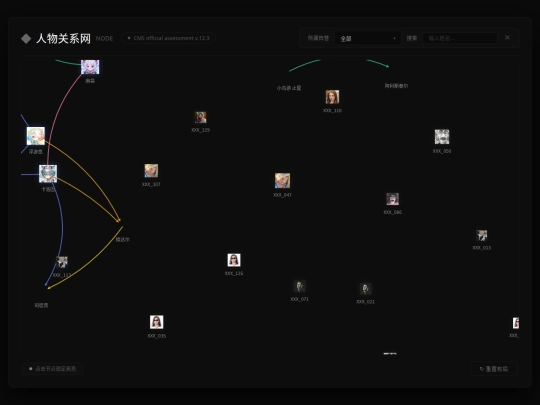Image resolution: width=540 pixels, height=405 pixels.
Task: Click the diamond logo beside 人物关系网
Action: pyautogui.click(x=26, y=39)
